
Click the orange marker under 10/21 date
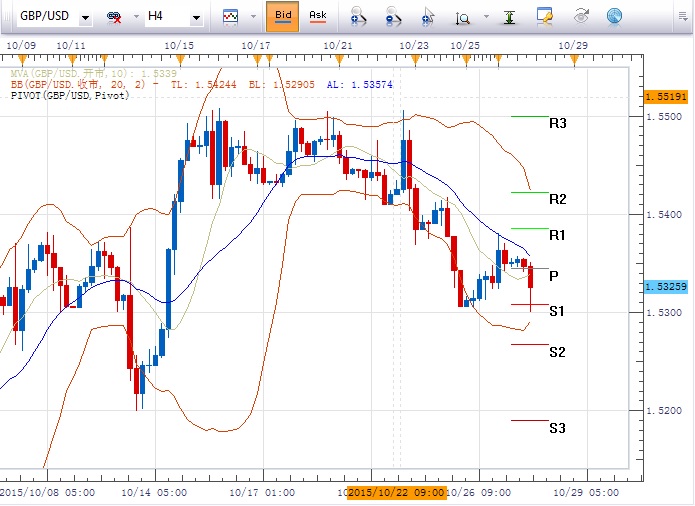(x=339, y=59)
